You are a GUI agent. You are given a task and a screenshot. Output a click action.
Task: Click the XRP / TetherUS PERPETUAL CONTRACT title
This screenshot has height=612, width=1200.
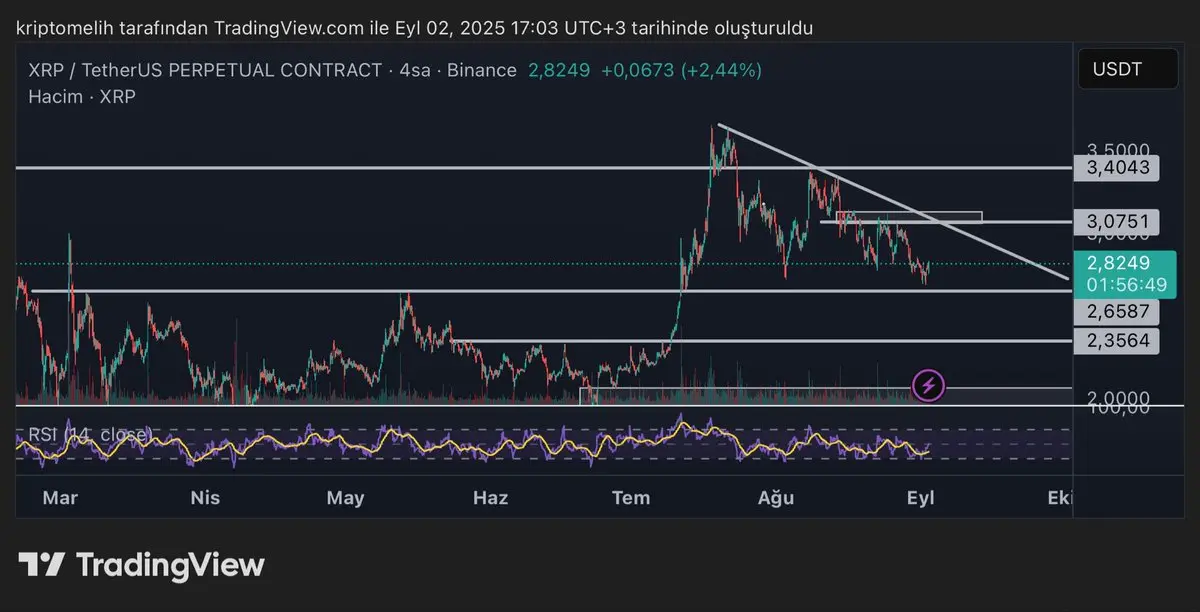(204, 70)
